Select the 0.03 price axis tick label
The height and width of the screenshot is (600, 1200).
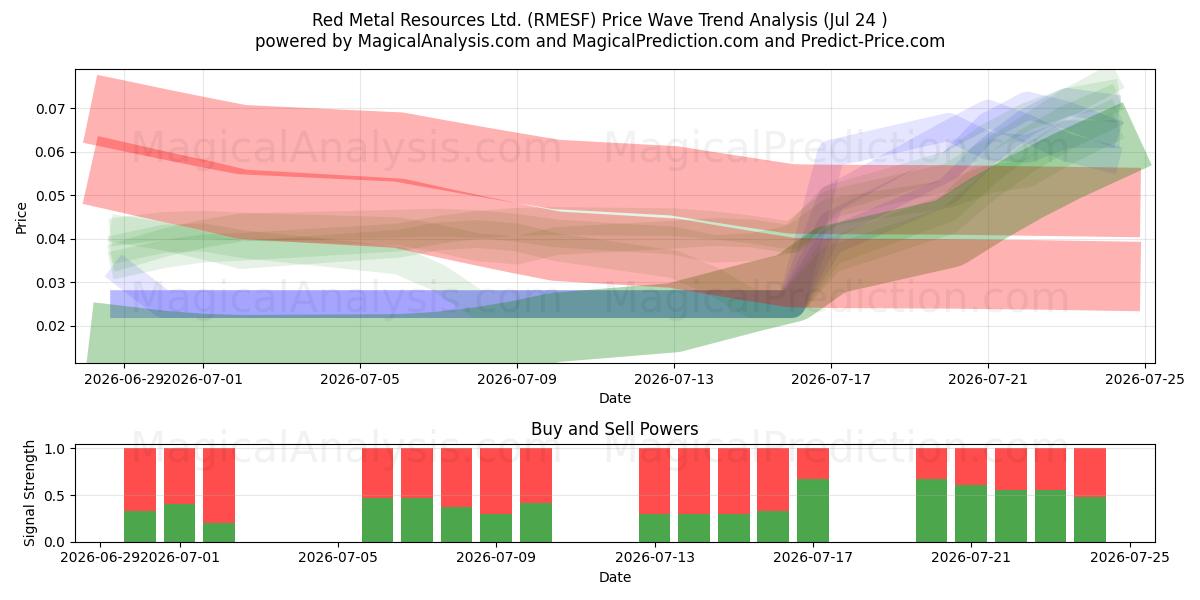52,283
